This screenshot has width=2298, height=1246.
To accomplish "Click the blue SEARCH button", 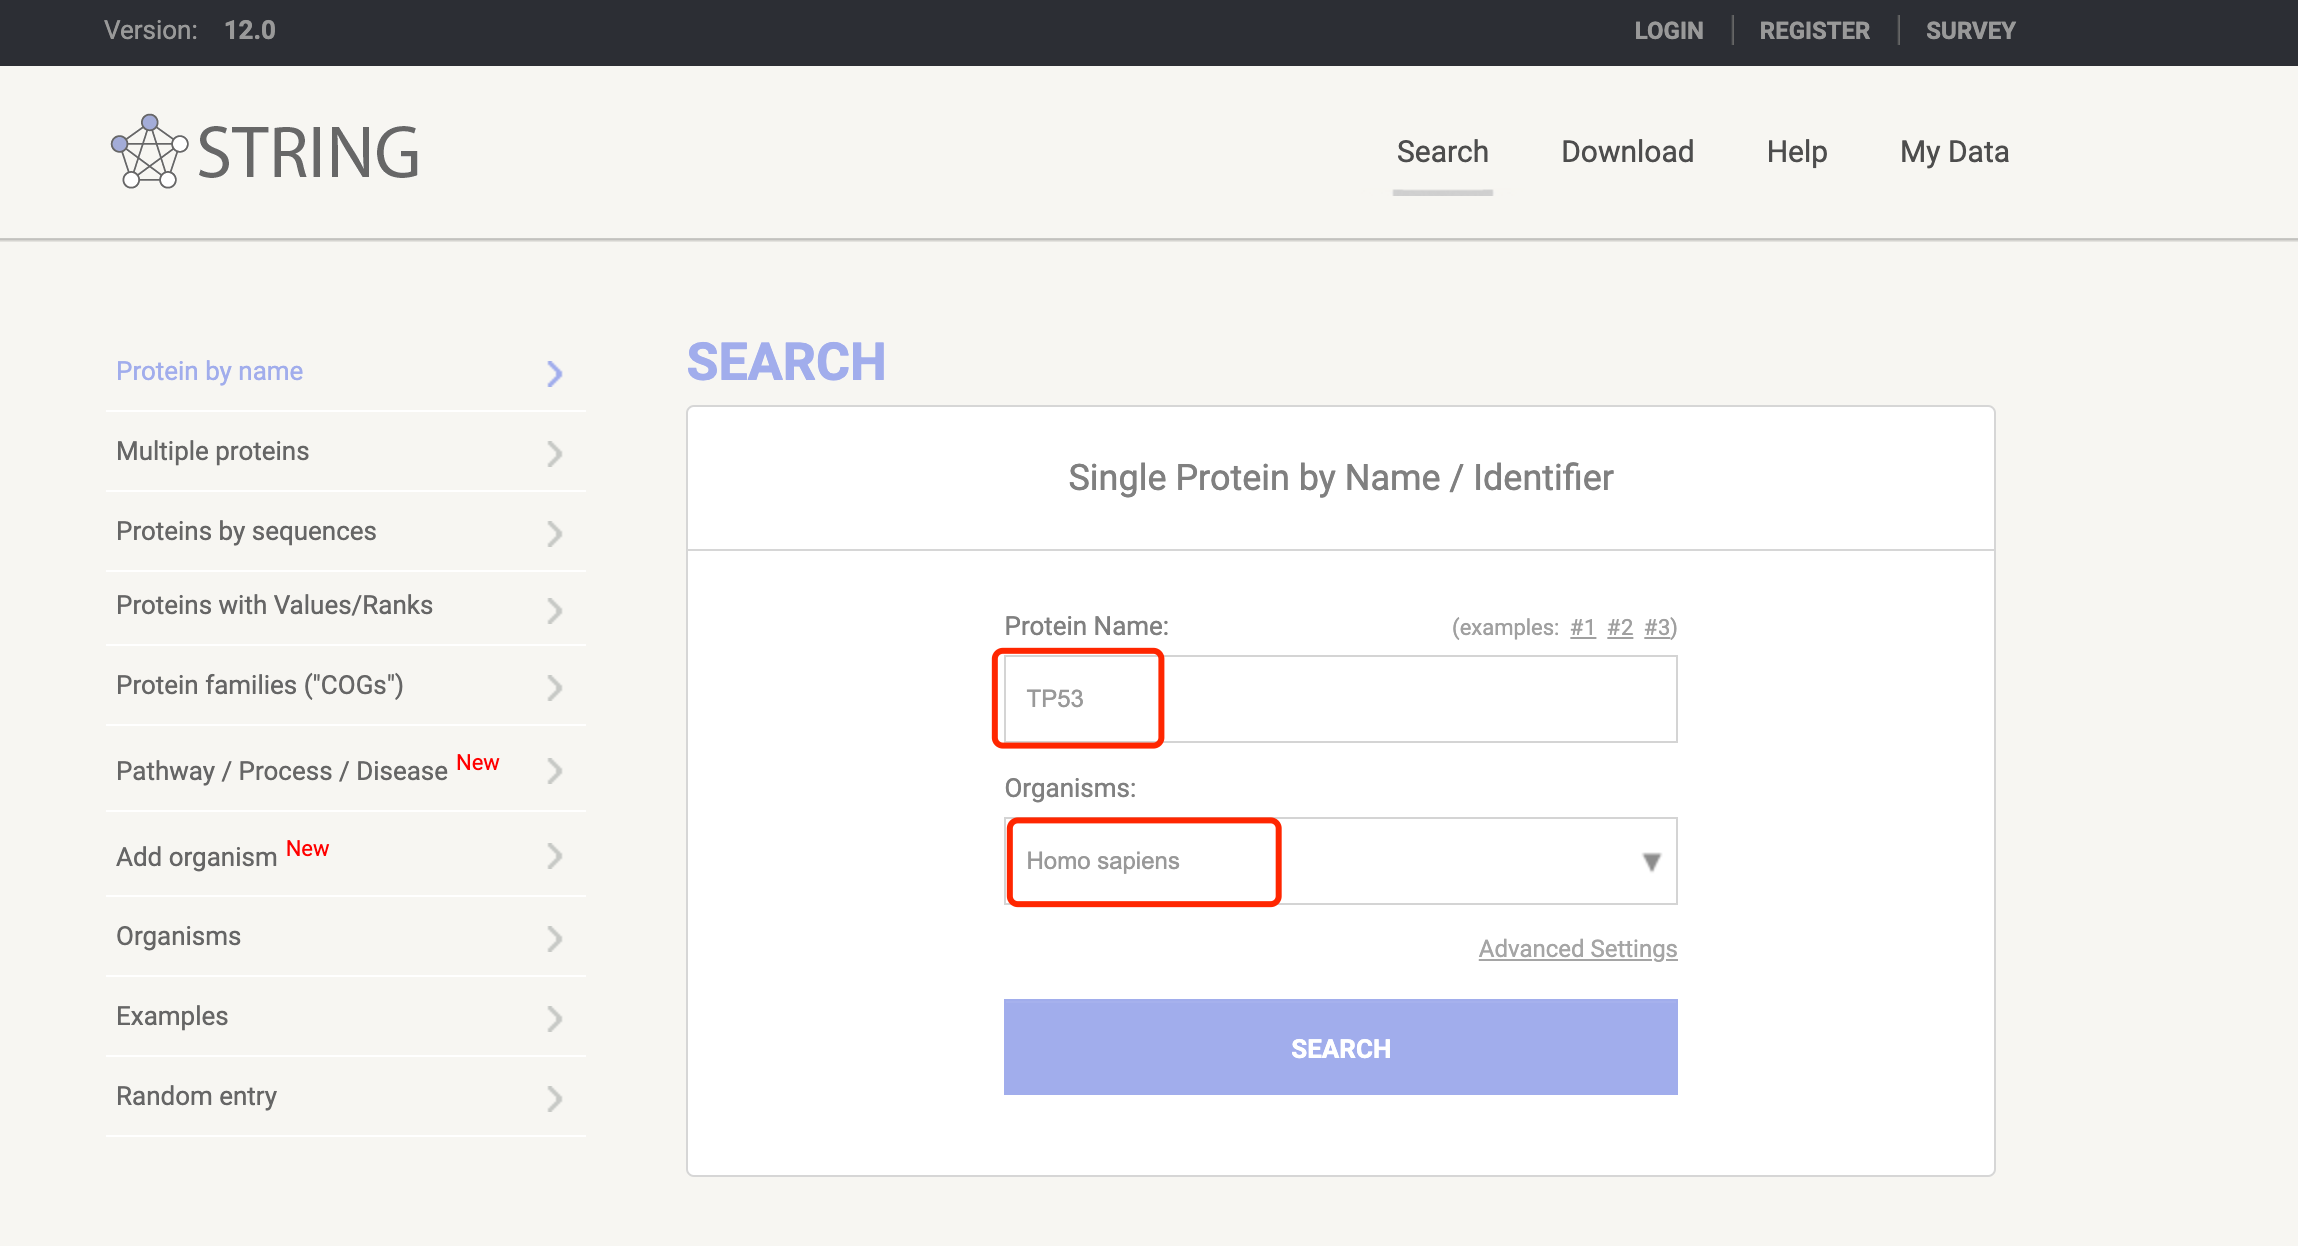I will [x=1340, y=1047].
